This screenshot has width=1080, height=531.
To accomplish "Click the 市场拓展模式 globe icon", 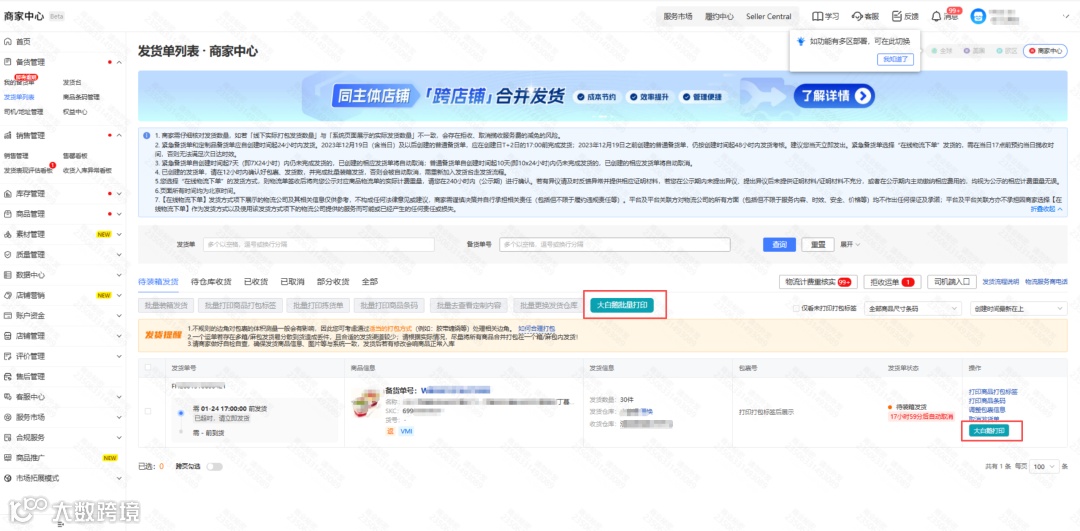I will pos(8,478).
